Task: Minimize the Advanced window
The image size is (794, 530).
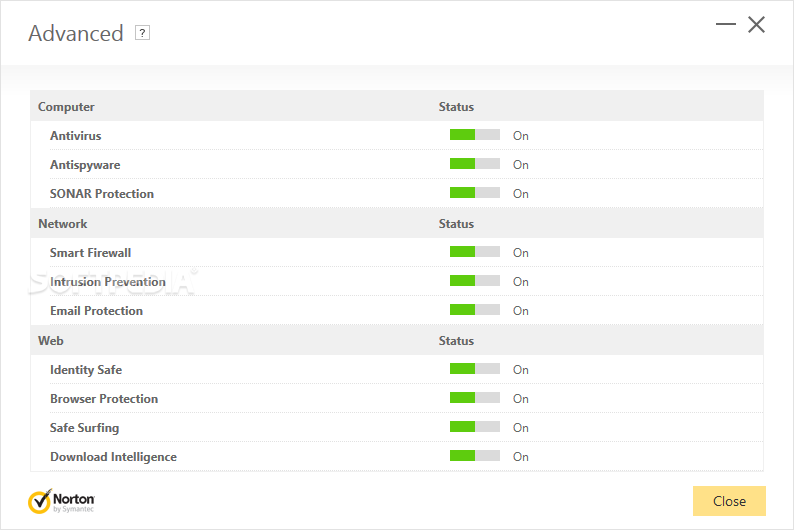Action: click(x=726, y=24)
